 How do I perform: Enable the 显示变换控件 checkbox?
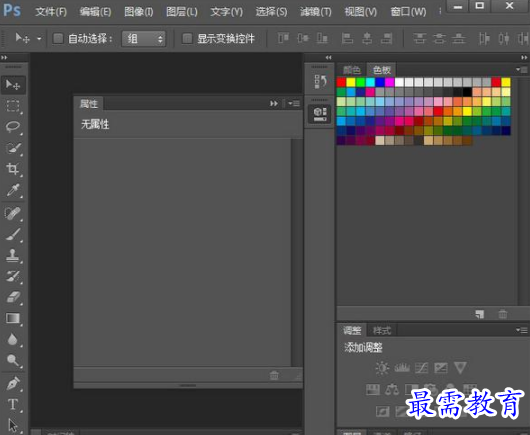click(187, 39)
